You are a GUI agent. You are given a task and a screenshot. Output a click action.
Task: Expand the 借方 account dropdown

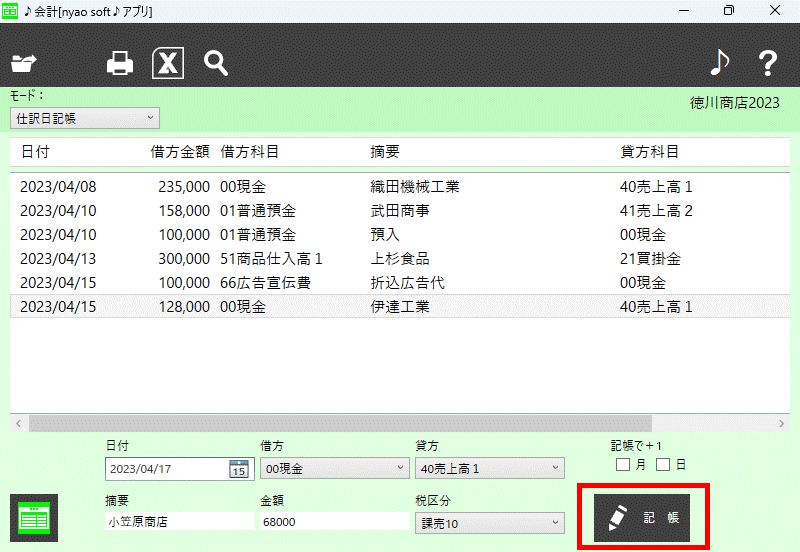(332, 468)
